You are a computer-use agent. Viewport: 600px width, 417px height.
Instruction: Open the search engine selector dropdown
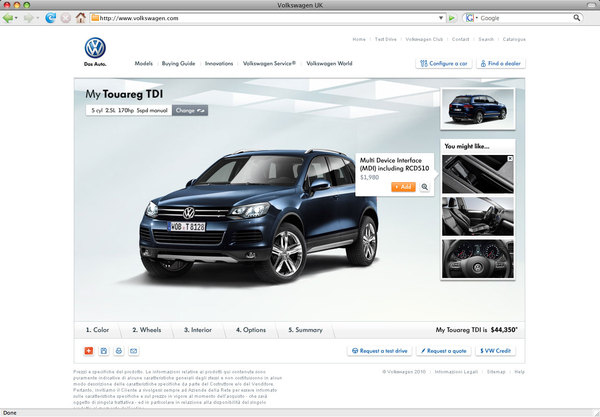click(472, 18)
